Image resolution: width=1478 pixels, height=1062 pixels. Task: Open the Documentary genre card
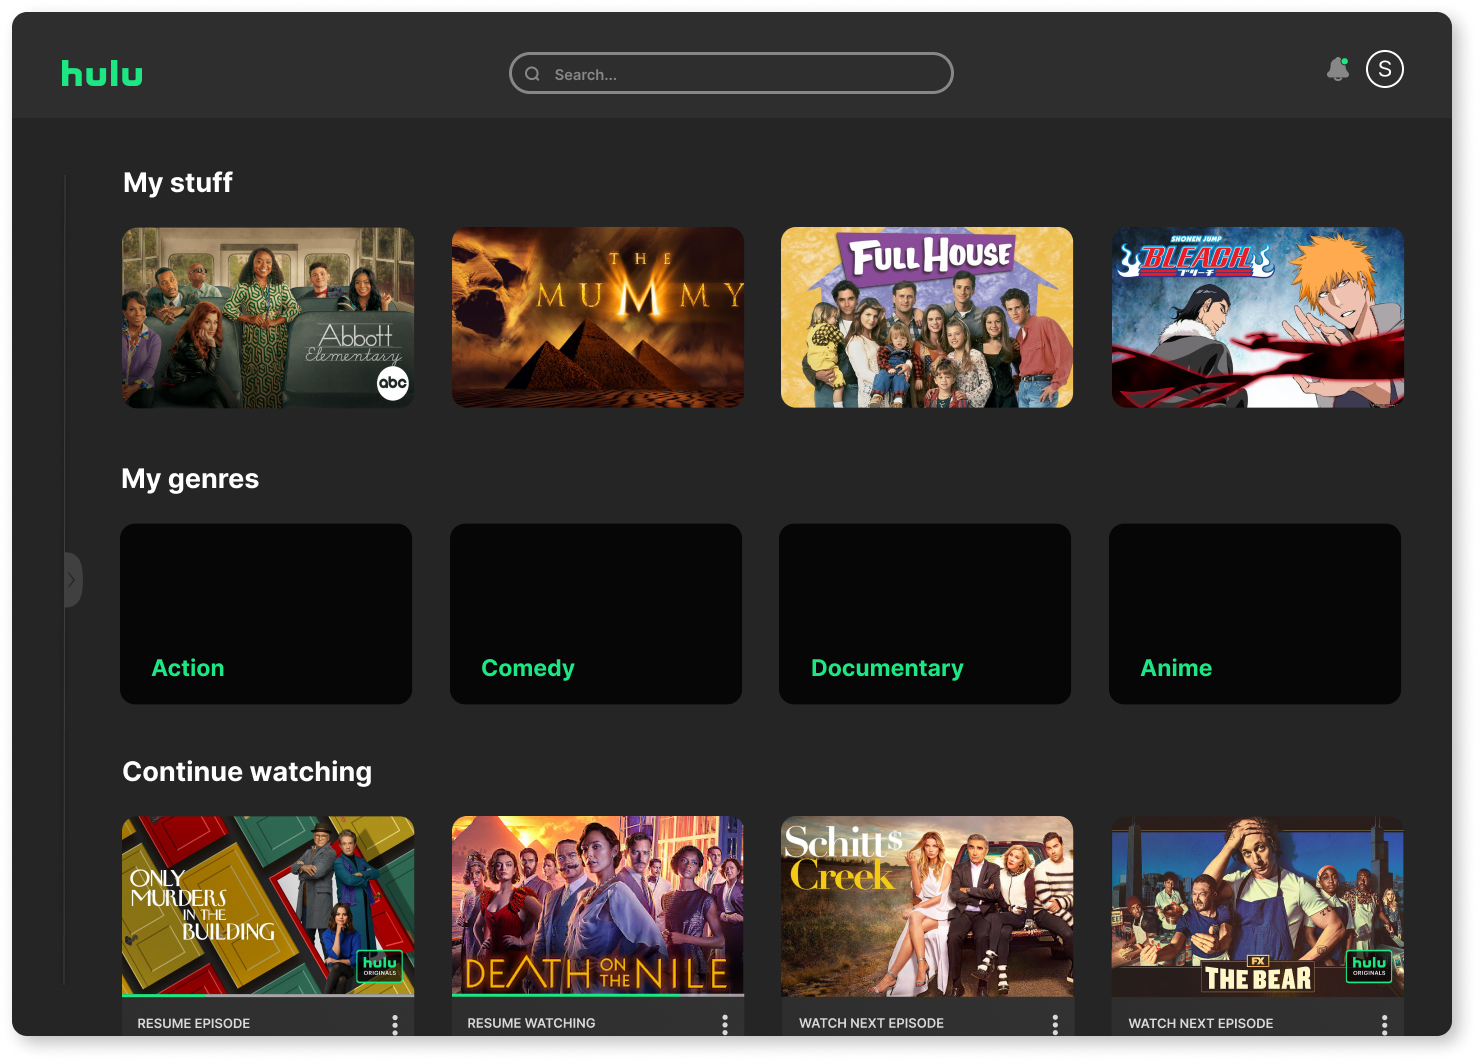(x=925, y=614)
